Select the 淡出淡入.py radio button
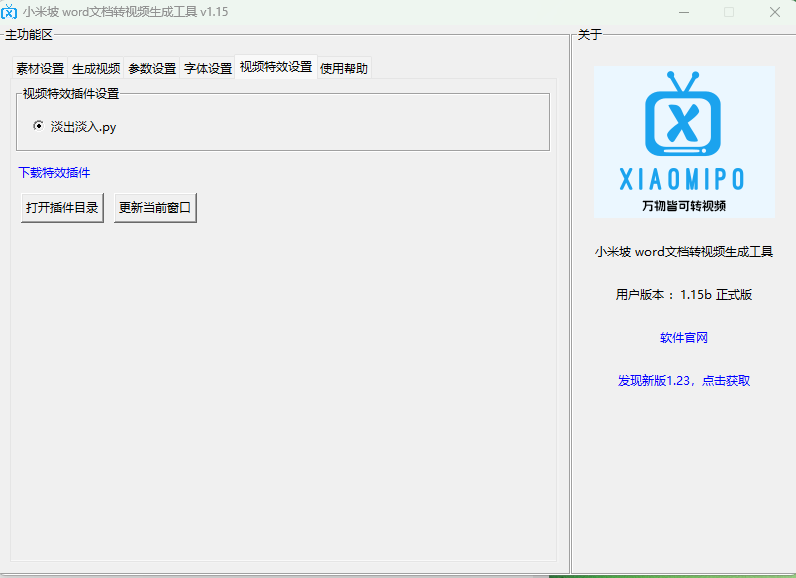Image resolution: width=796 pixels, height=578 pixels. pyautogui.click(x=39, y=127)
